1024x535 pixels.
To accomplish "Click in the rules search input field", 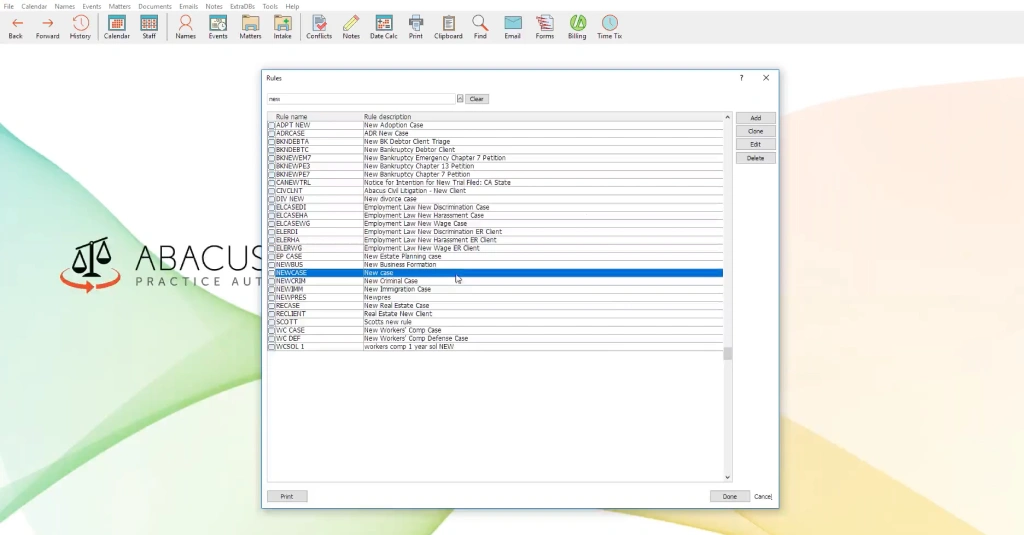I will (x=361, y=99).
